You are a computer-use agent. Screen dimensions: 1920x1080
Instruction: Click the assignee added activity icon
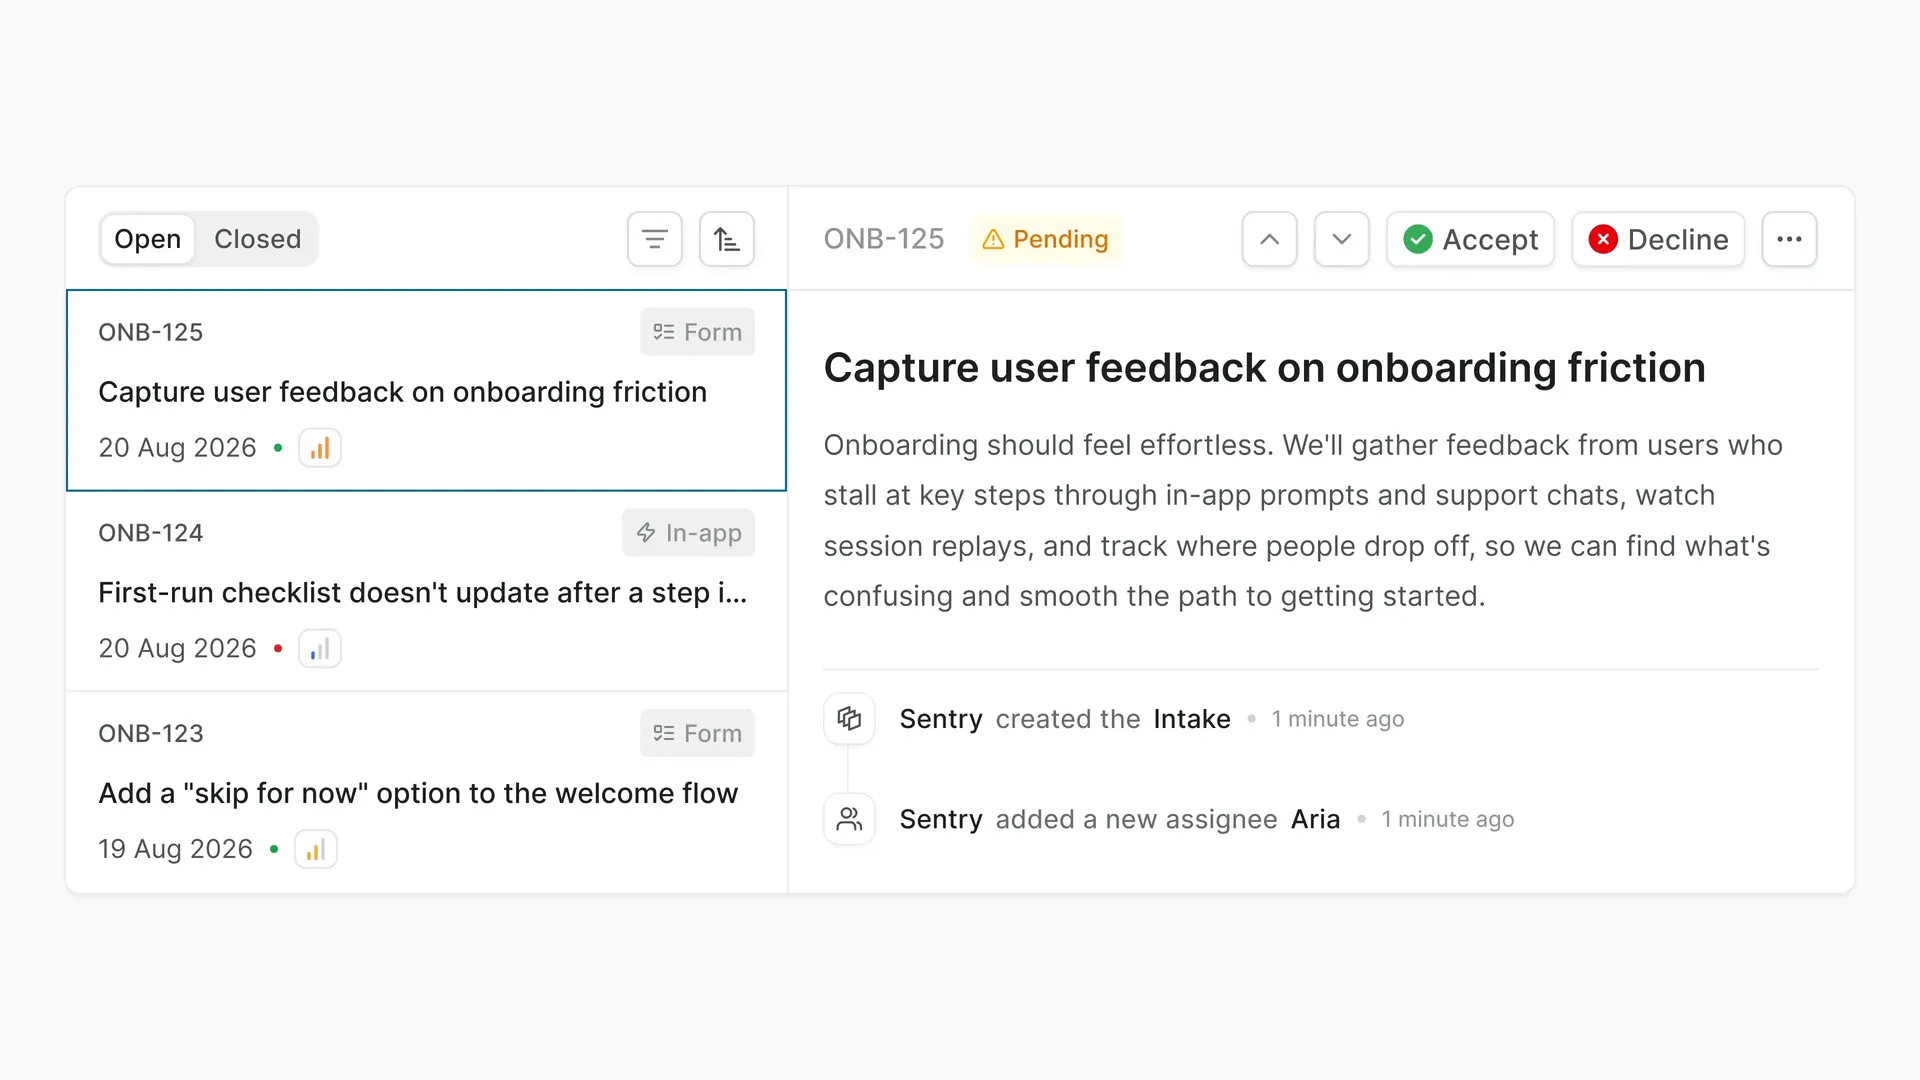pyautogui.click(x=849, y=819)
